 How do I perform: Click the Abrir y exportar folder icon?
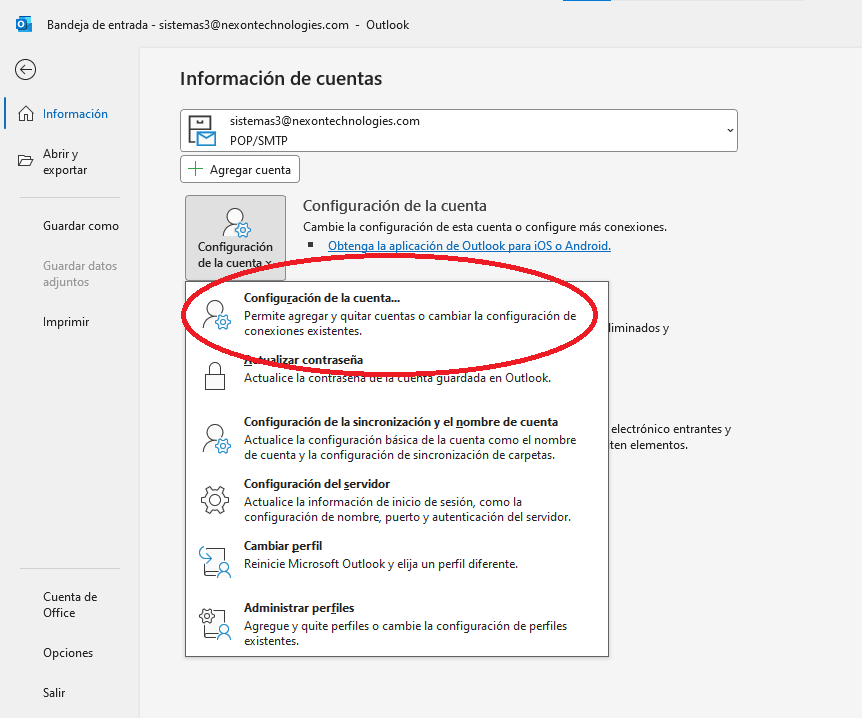tap(25, 161)
